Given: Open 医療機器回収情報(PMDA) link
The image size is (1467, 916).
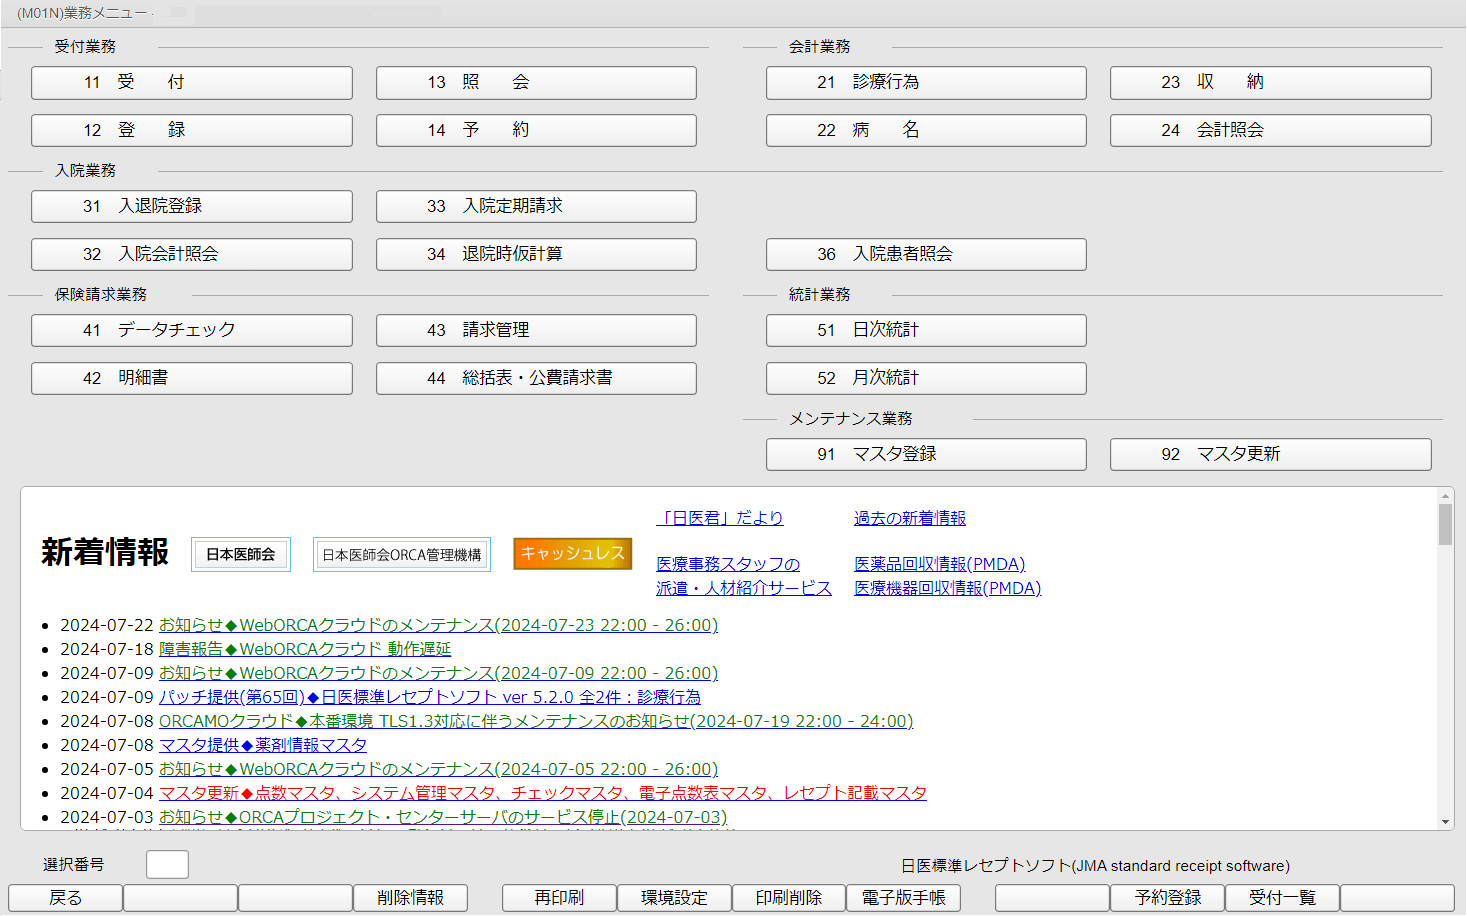Looking at the screenshot, I should coord(948,588).
